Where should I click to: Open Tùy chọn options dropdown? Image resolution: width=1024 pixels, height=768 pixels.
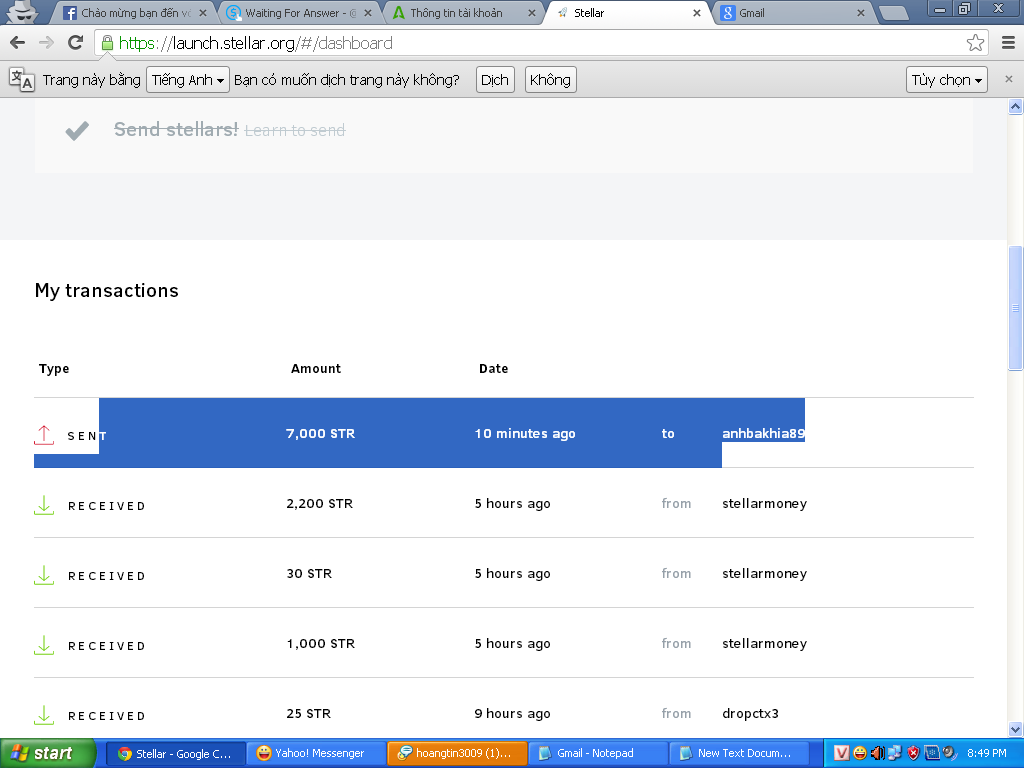coord(946,80)
